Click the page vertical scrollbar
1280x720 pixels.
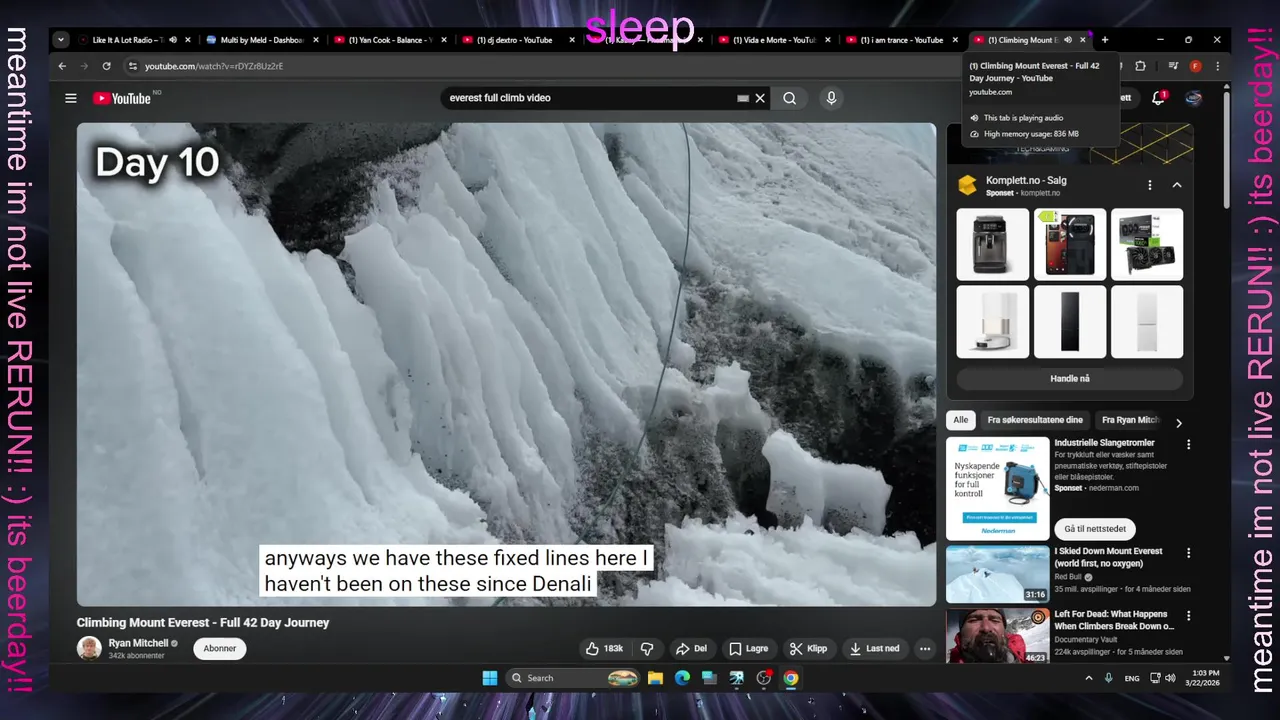tap(1227, 150)
